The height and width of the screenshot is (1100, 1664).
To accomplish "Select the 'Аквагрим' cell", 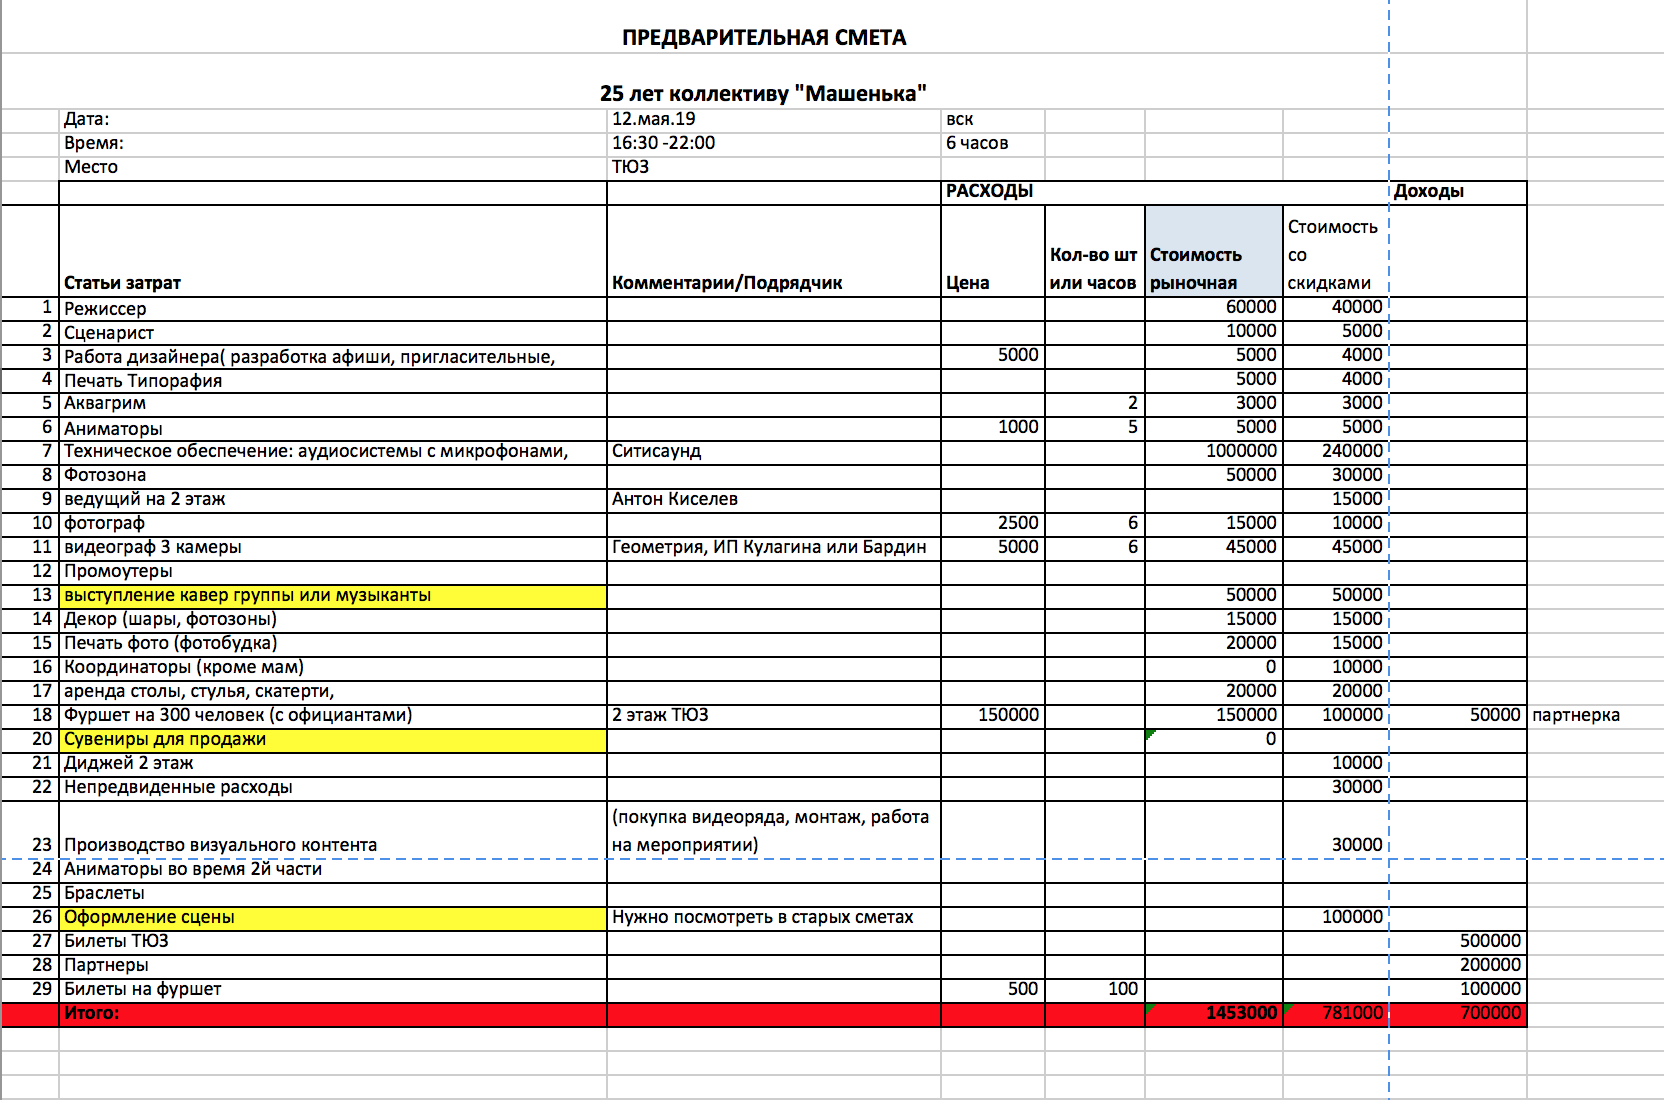I will click(333, 404).
